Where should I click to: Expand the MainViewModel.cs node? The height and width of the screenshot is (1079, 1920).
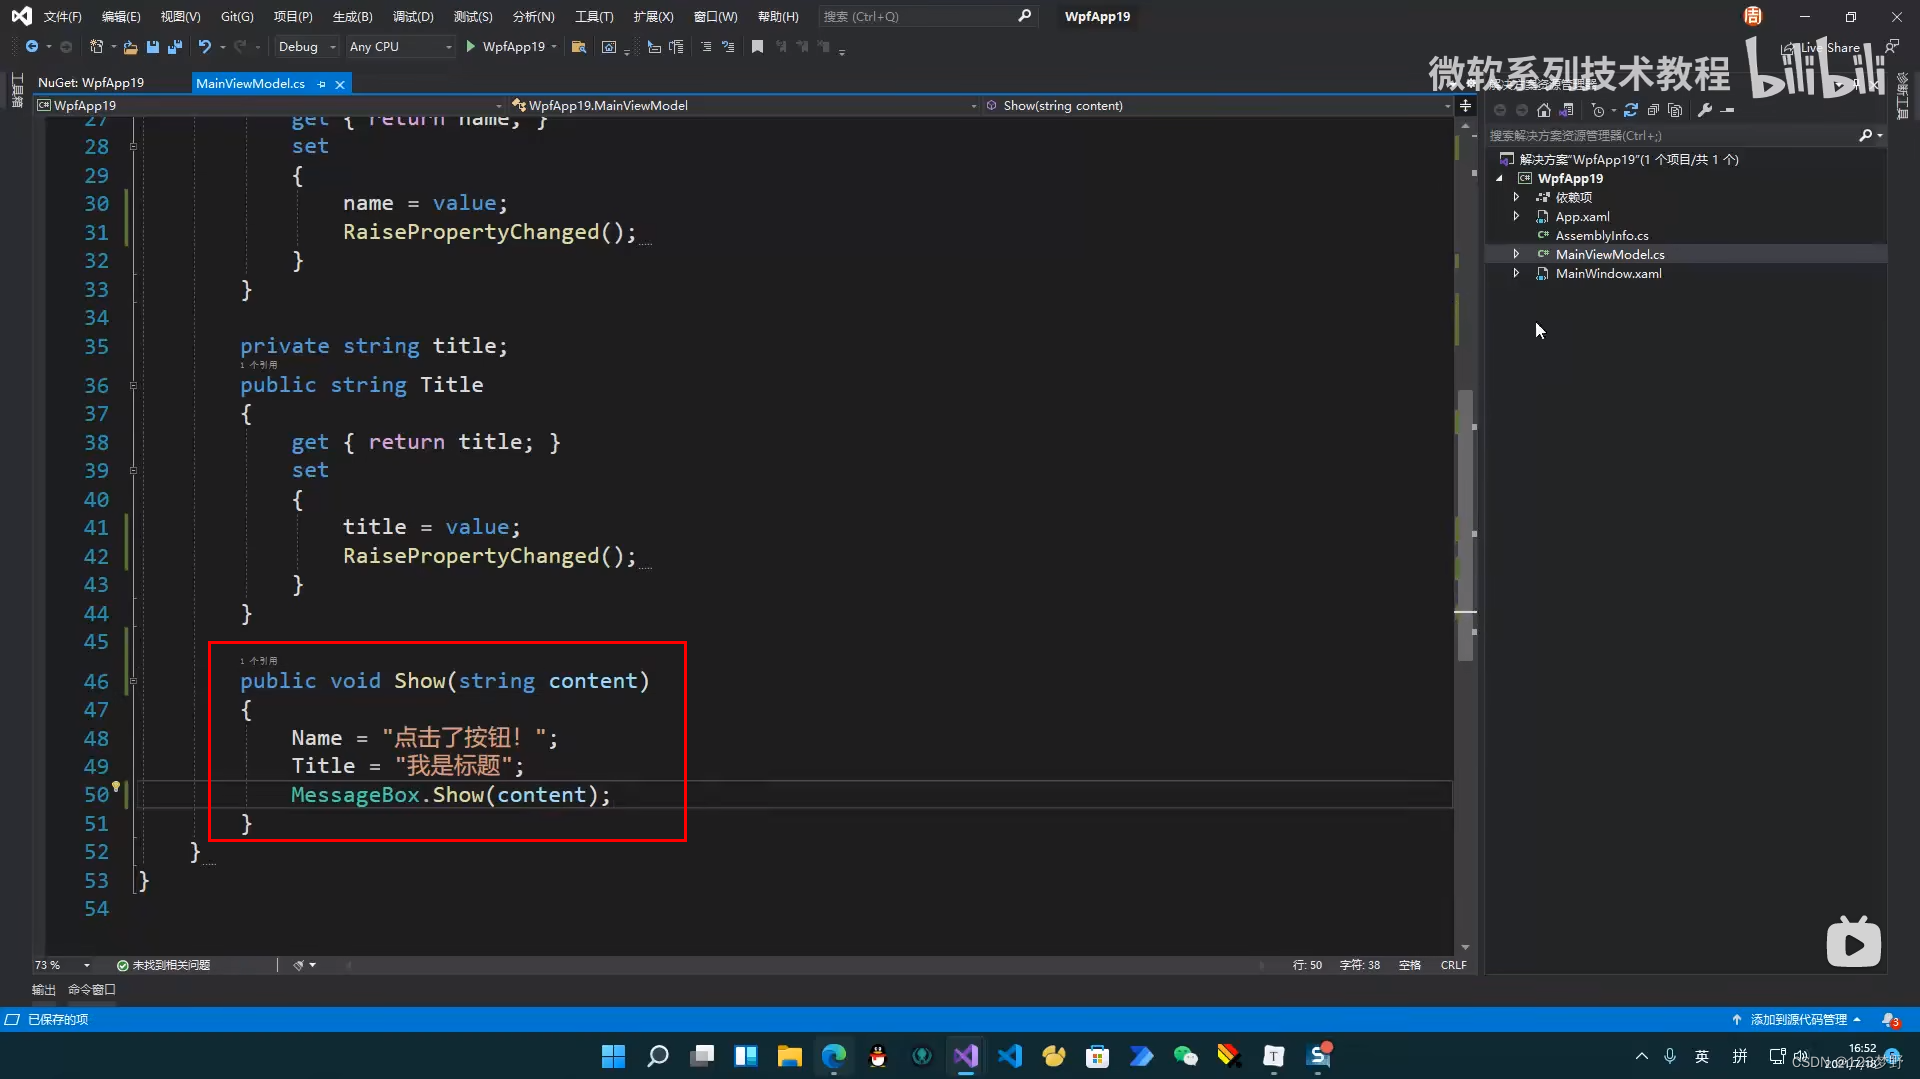click(x=1516, y=254)
